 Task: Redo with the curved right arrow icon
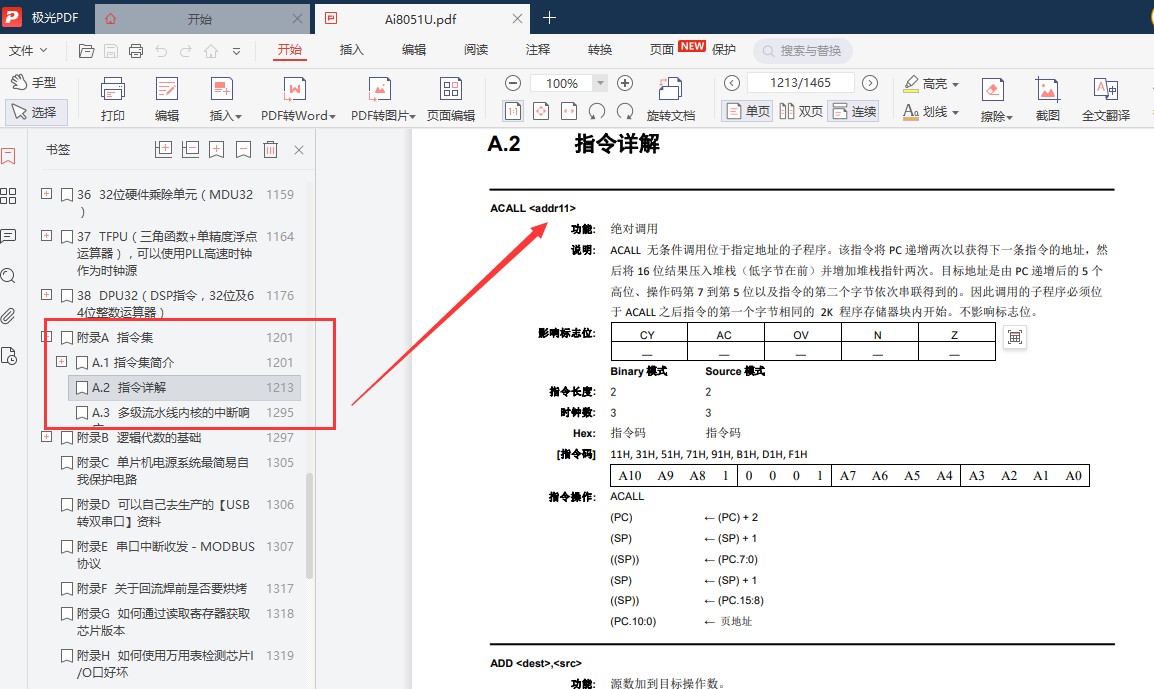[186, 51]
